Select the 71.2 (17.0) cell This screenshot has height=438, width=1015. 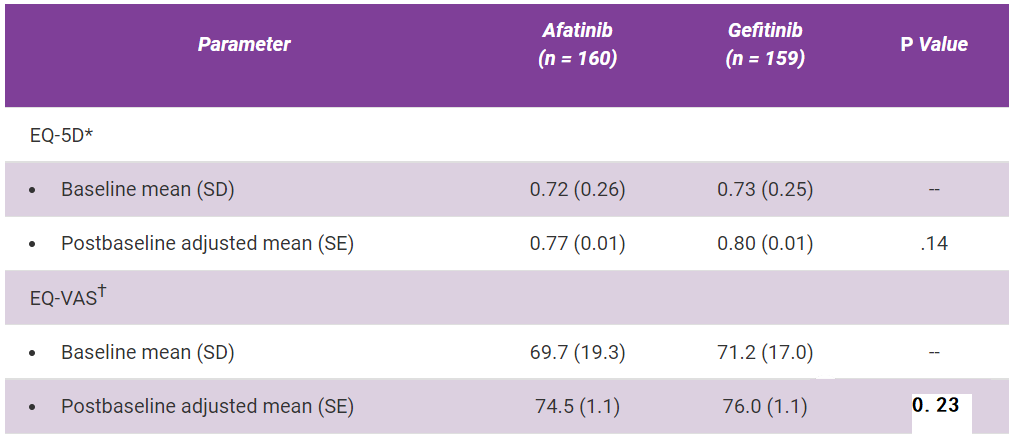click(765, 352)
